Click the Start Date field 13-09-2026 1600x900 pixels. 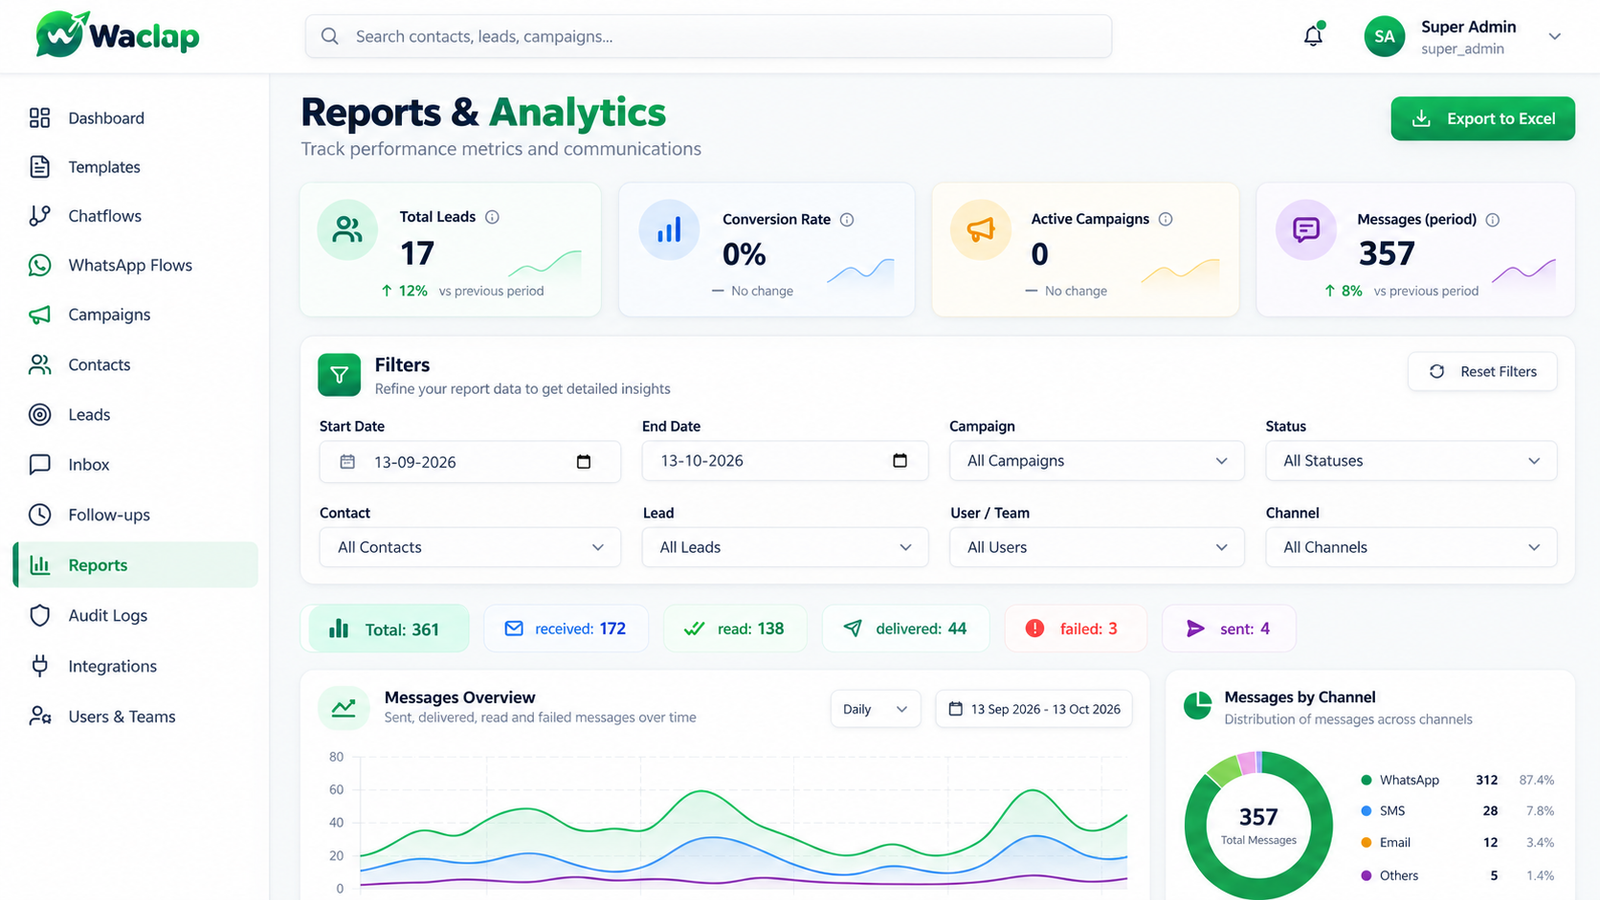pyautogui.click(x=470, y=462)
